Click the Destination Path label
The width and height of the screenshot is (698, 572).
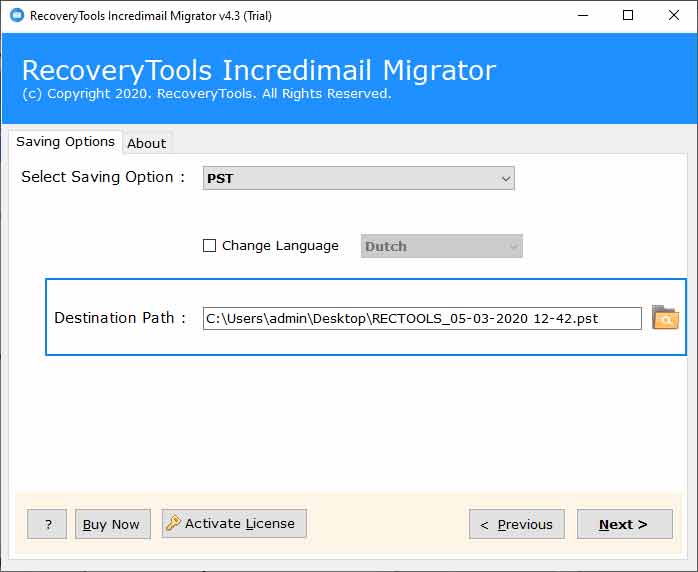(119, 318)
